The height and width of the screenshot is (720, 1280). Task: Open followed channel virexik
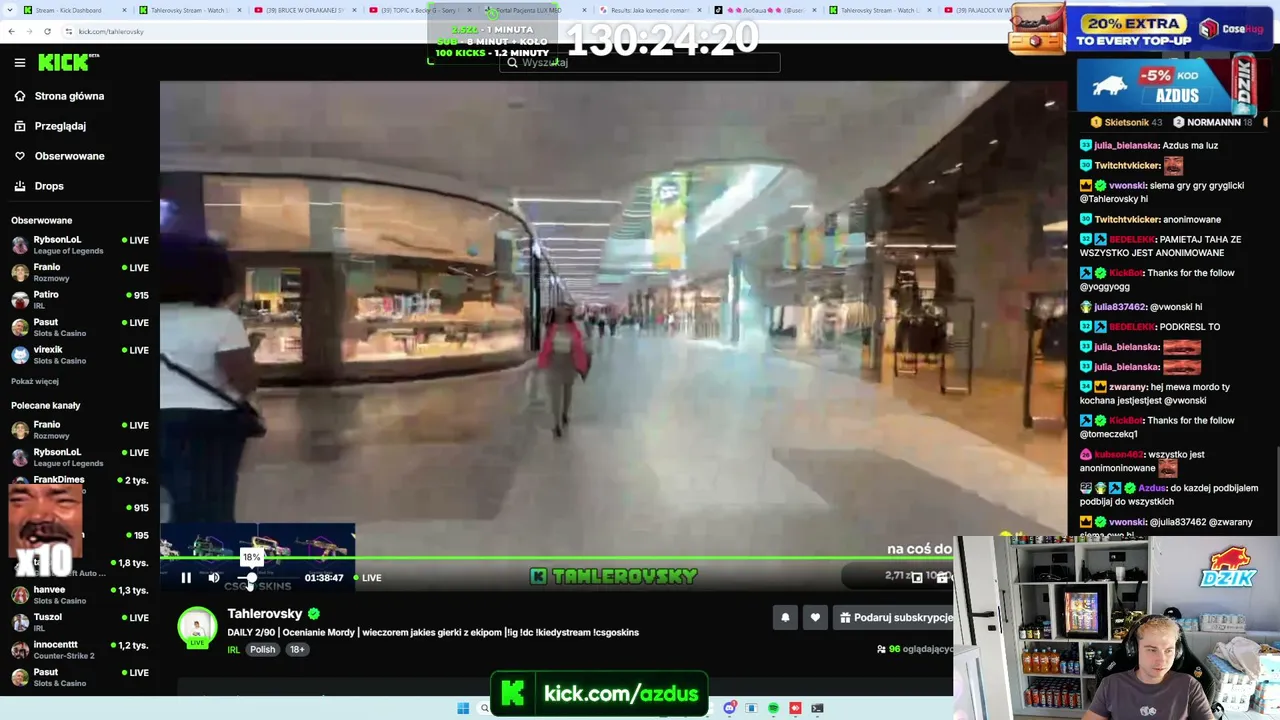tap(80, 355)
